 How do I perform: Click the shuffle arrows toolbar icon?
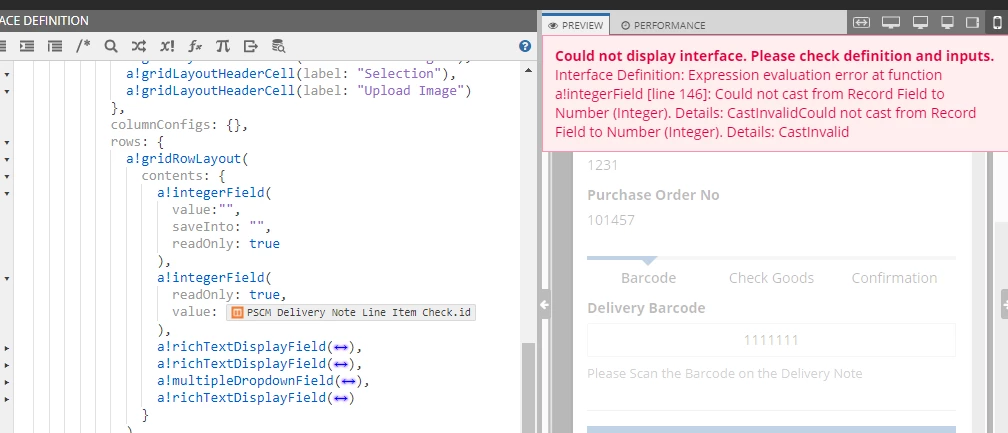click(138, 46)
